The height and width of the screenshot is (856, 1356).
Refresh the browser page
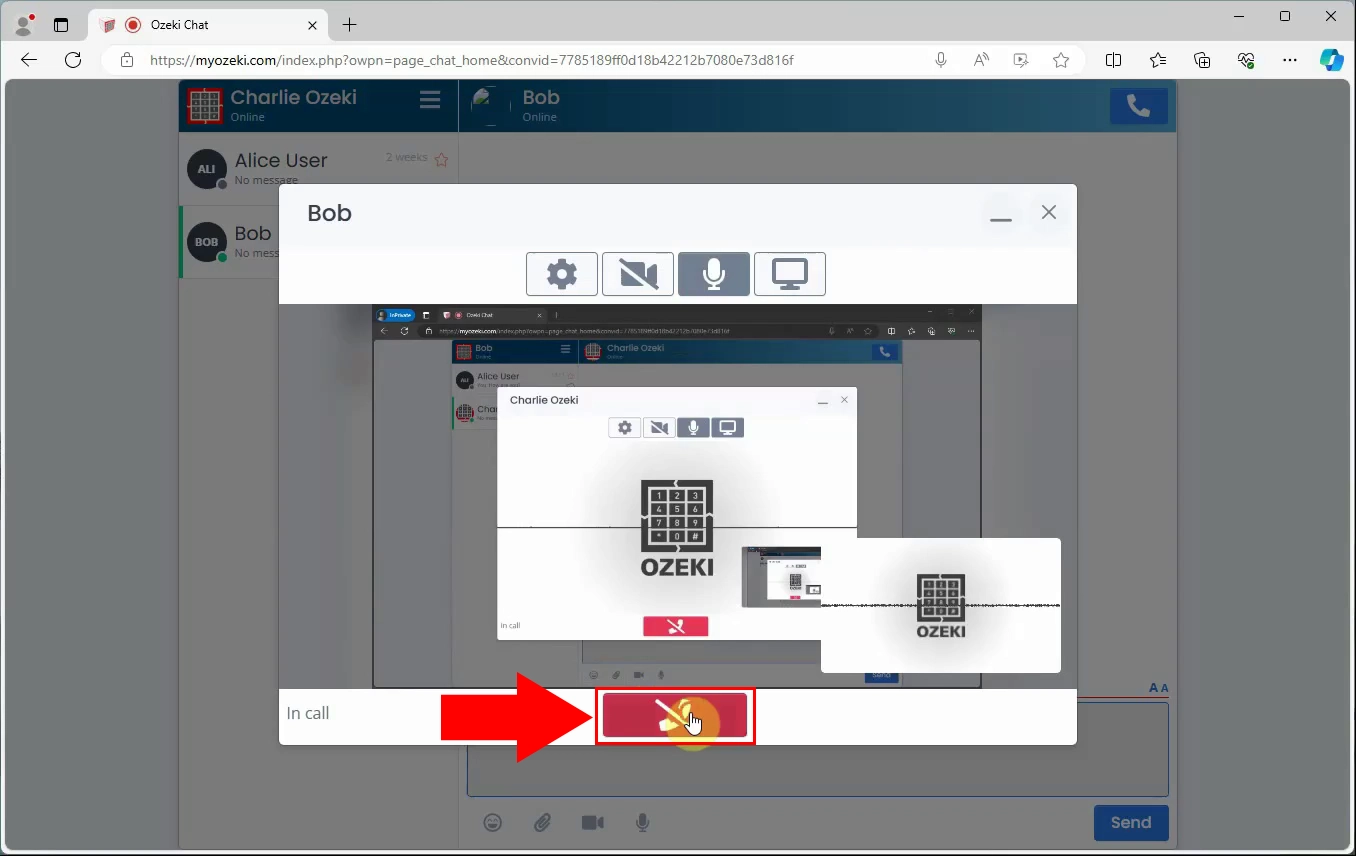tap(73, 60)
